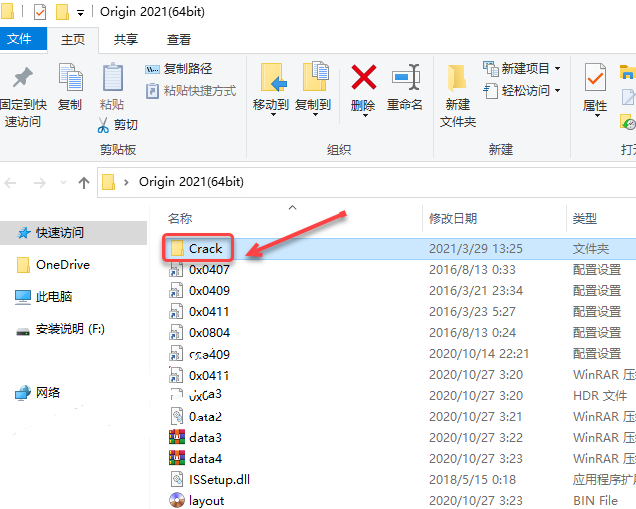Expand the Properties dropdown arrow

coord(597,116)
